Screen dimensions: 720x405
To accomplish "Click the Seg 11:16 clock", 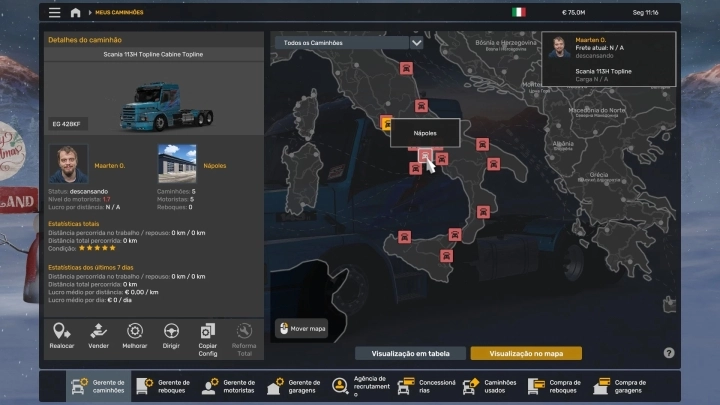I will pyautogui.click(x=645, y=12).
